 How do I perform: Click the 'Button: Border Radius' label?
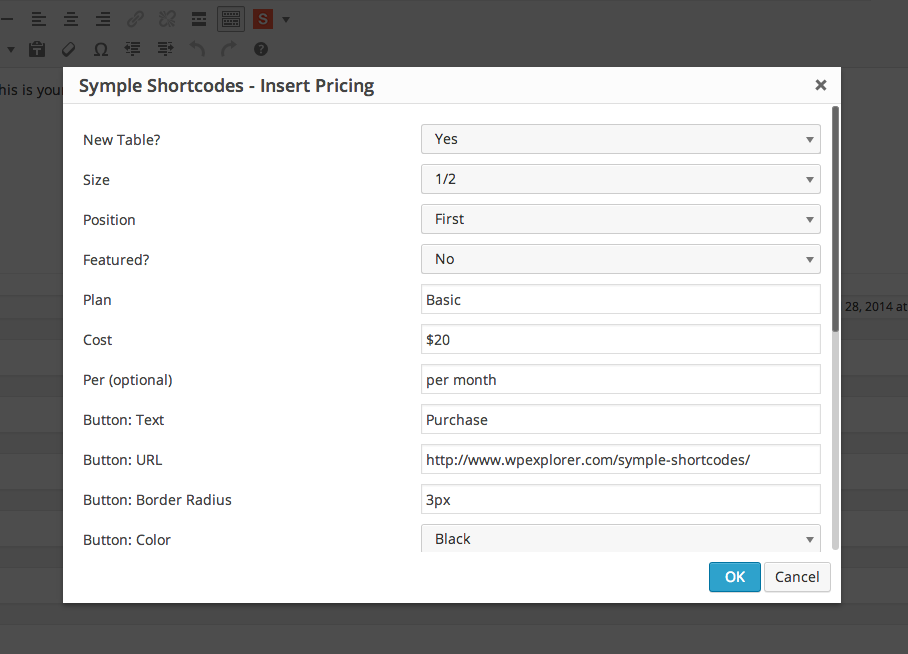(157, 500)
